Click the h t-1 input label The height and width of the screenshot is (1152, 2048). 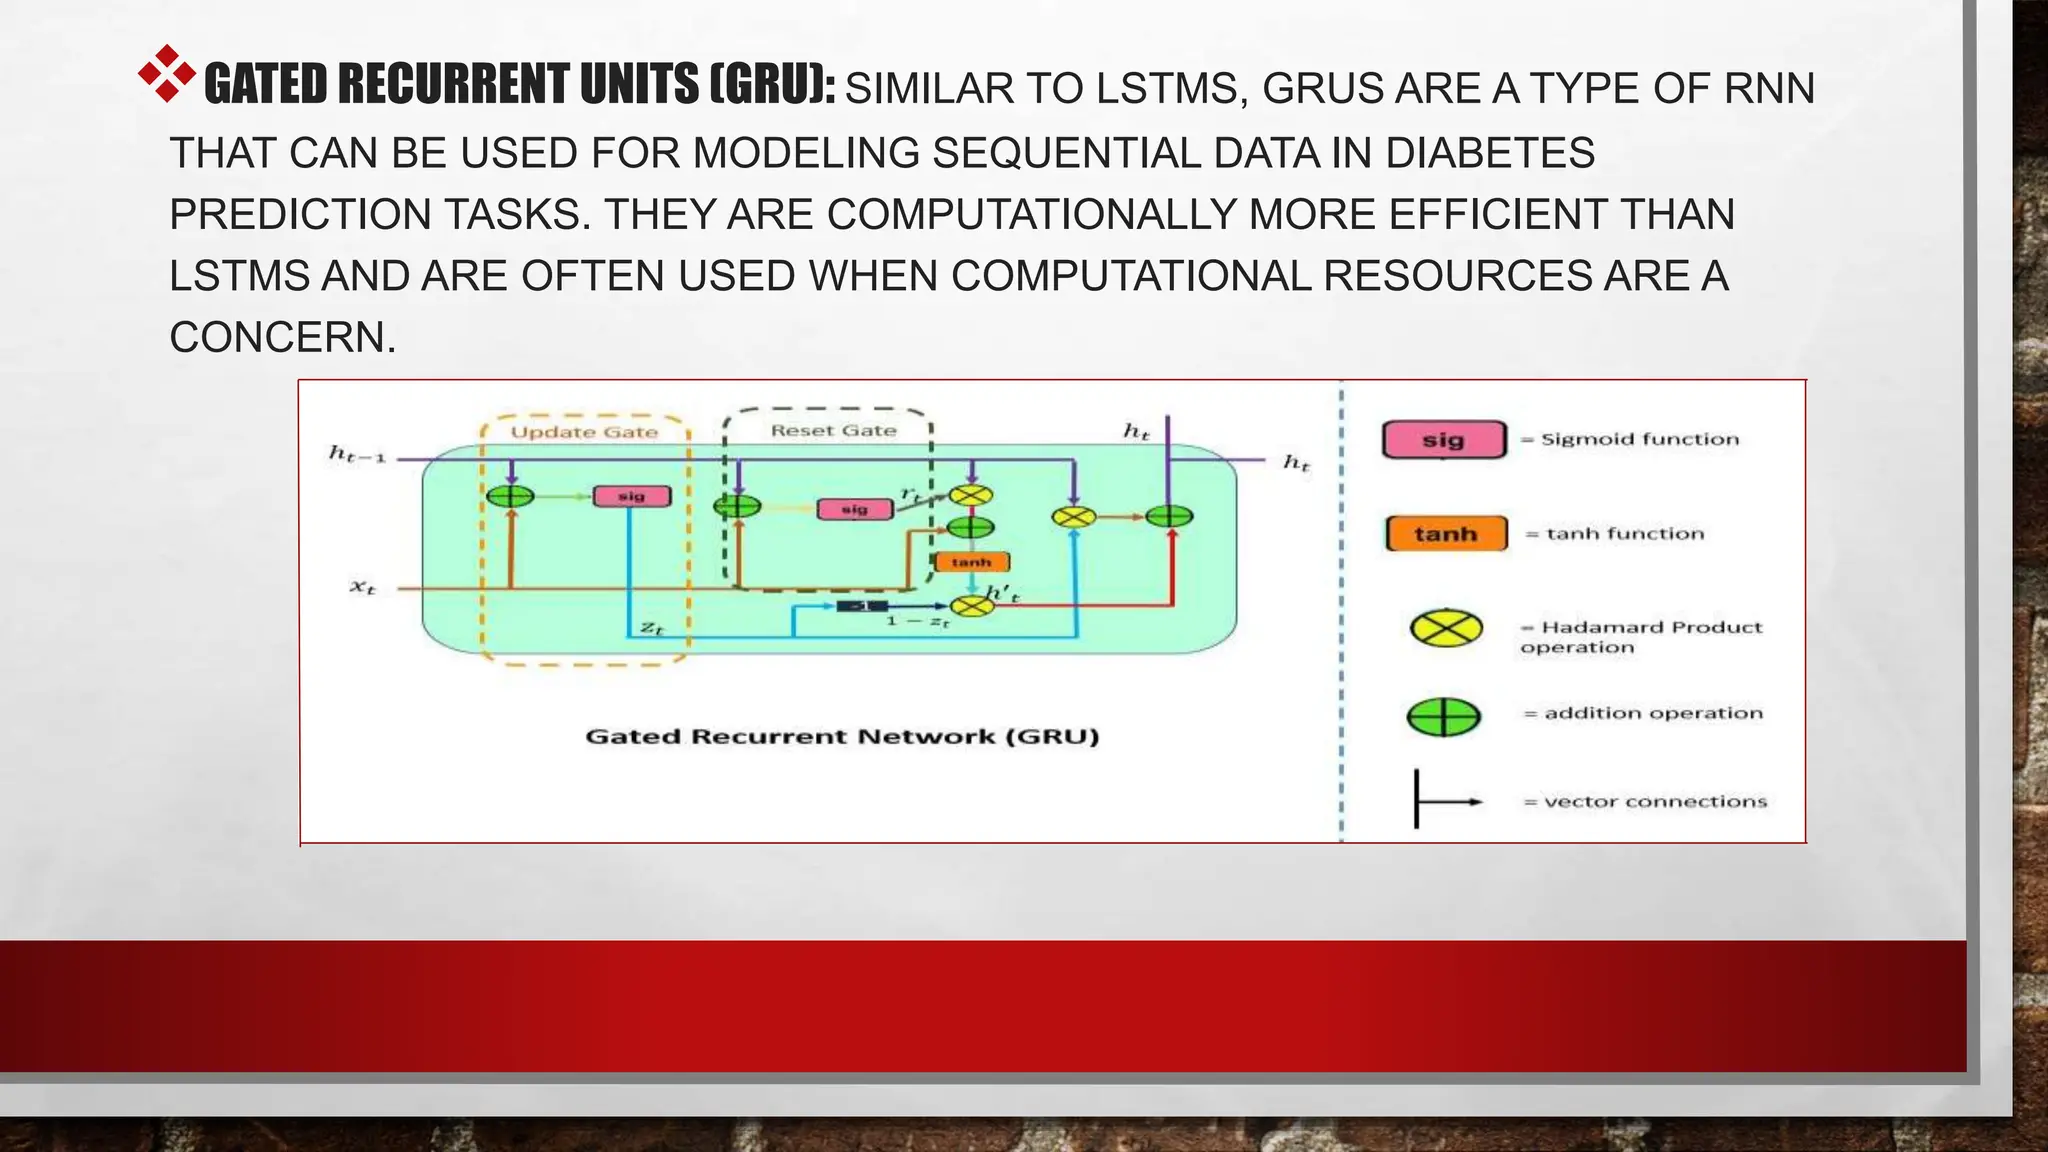[x=357, y=455]
